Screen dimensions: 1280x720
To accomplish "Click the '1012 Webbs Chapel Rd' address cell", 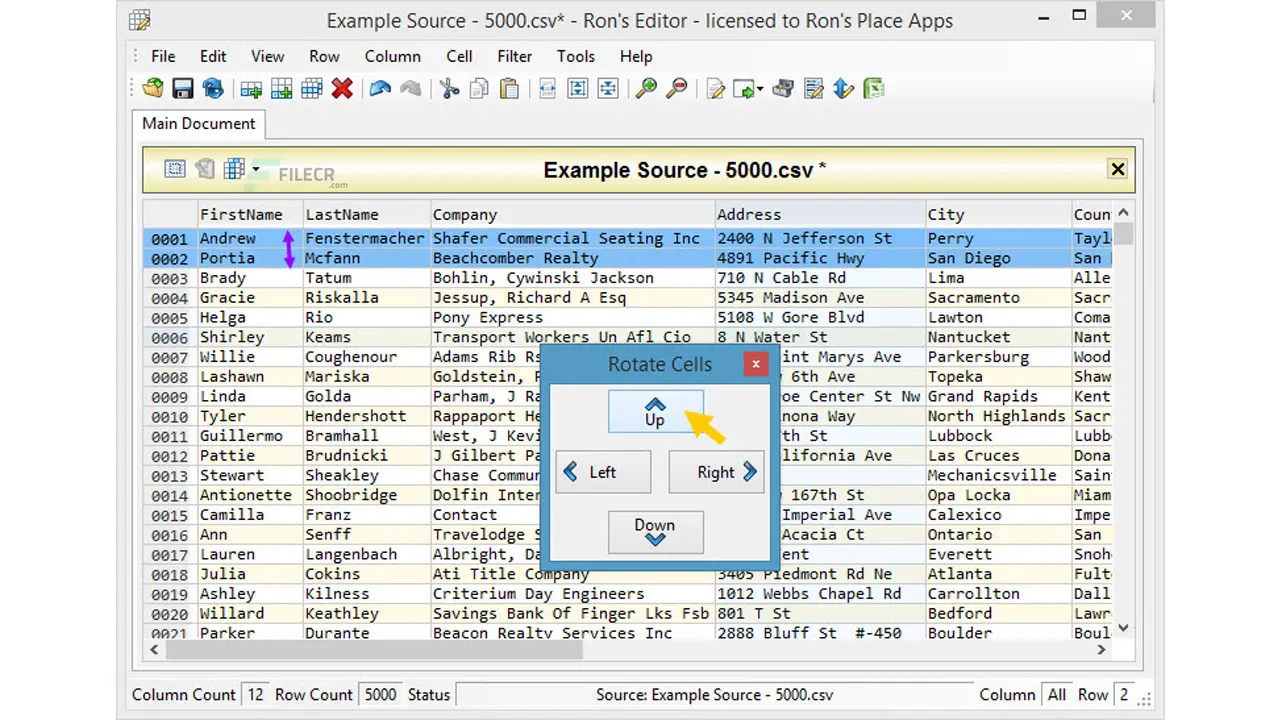I will 820,593.
